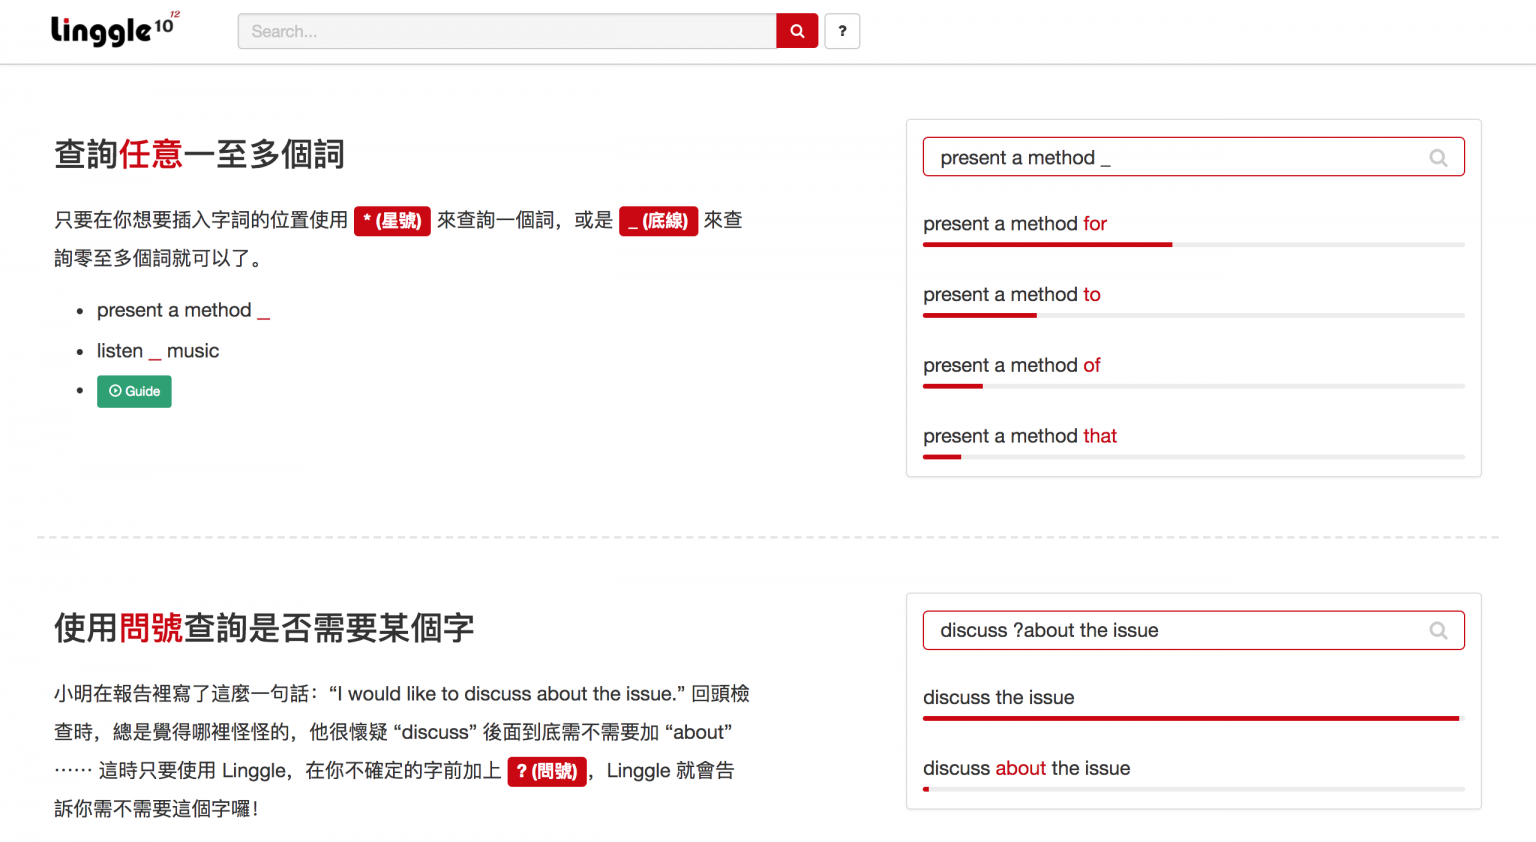Open the Guide tutorial
The width and height of the screenshot is (1536, 842).
(134, 391)
